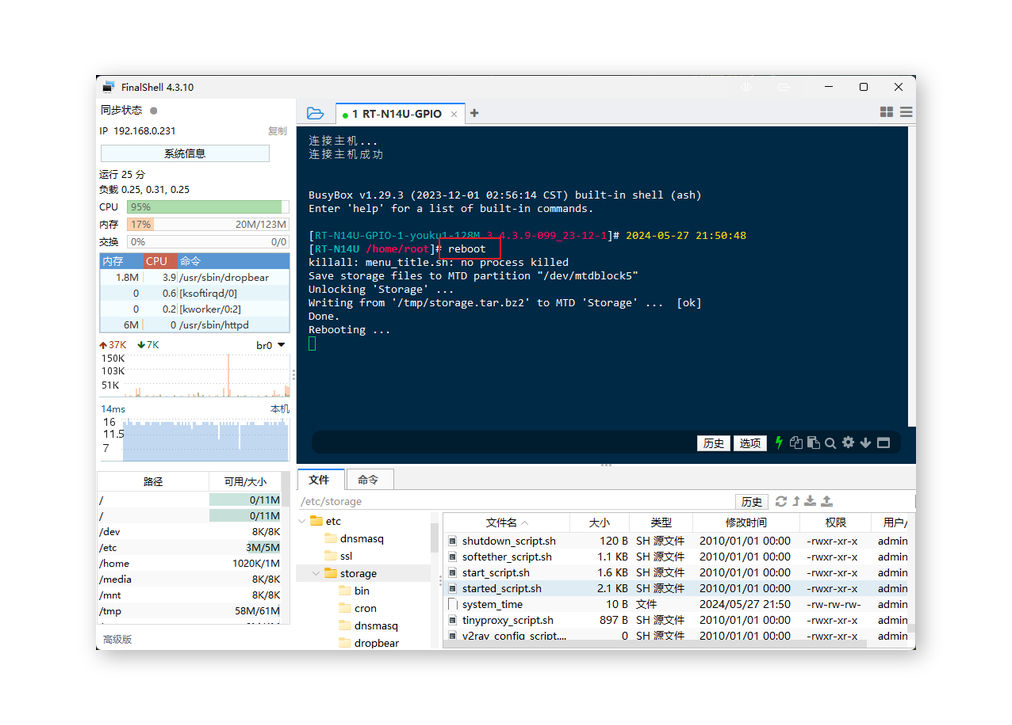Switch to the grid window layout view
Viewport: 1012px width, 725px height.
tap(886, 112)
